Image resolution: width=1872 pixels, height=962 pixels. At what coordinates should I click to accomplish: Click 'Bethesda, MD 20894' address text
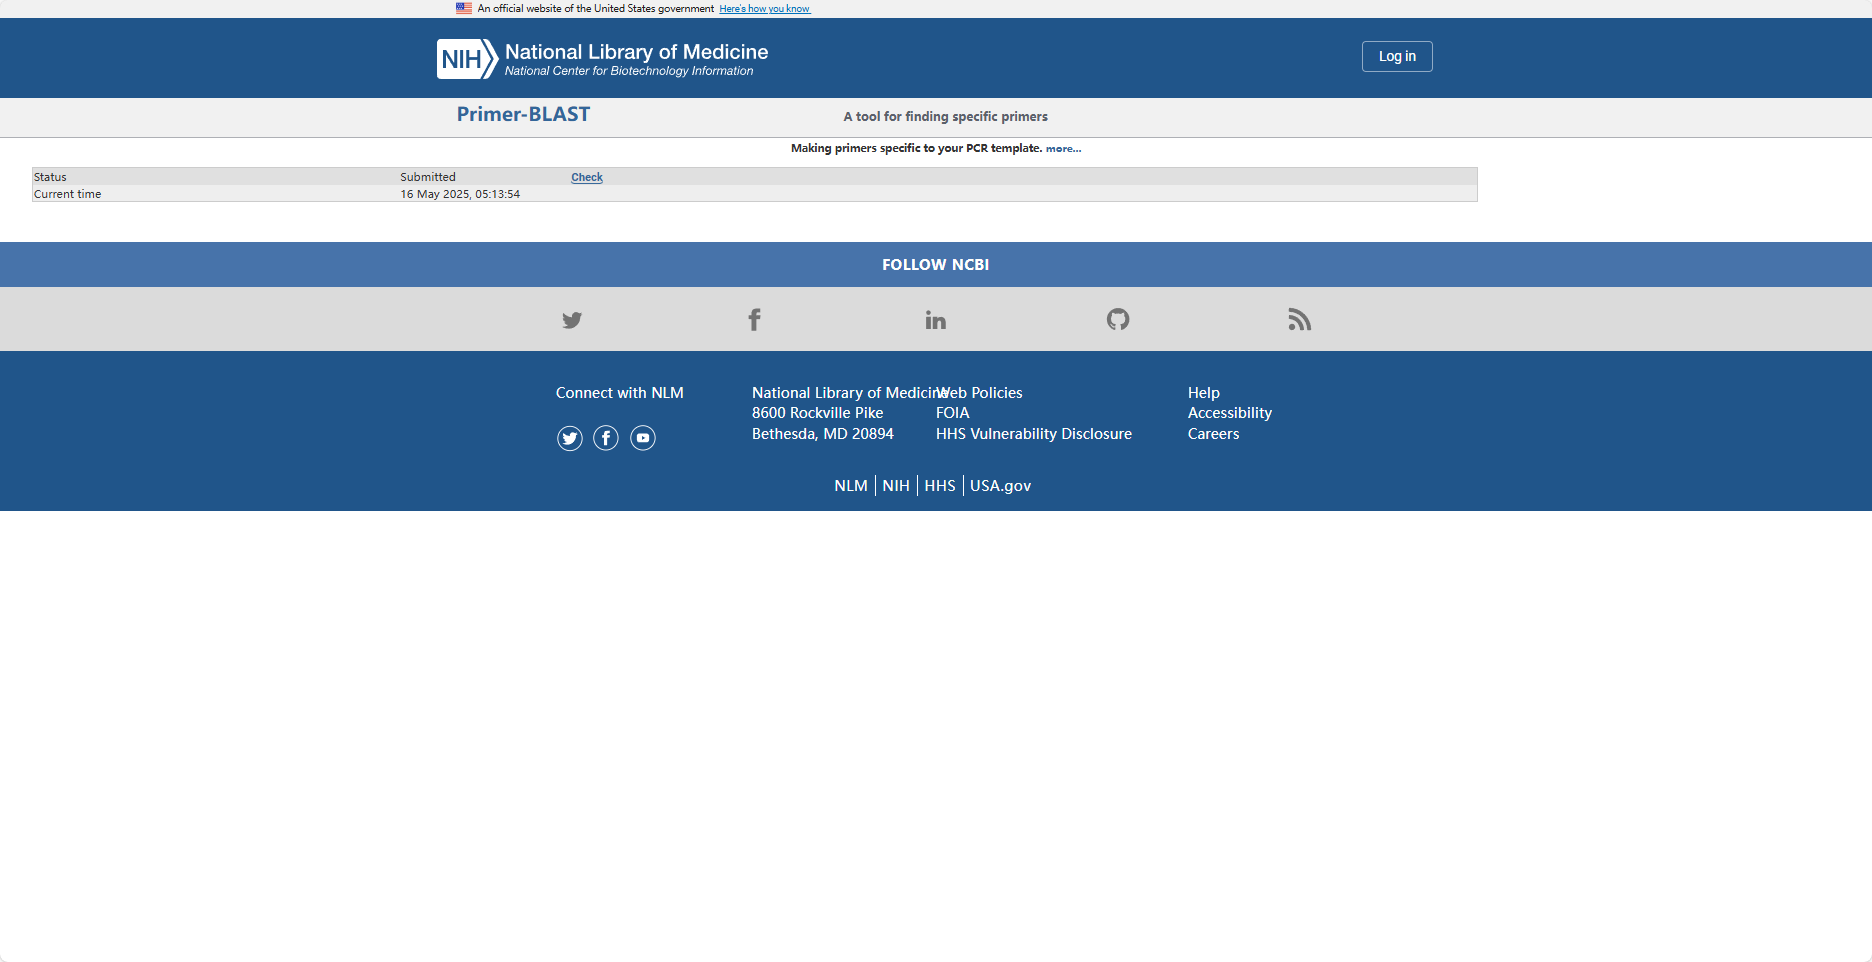[823, 434]
